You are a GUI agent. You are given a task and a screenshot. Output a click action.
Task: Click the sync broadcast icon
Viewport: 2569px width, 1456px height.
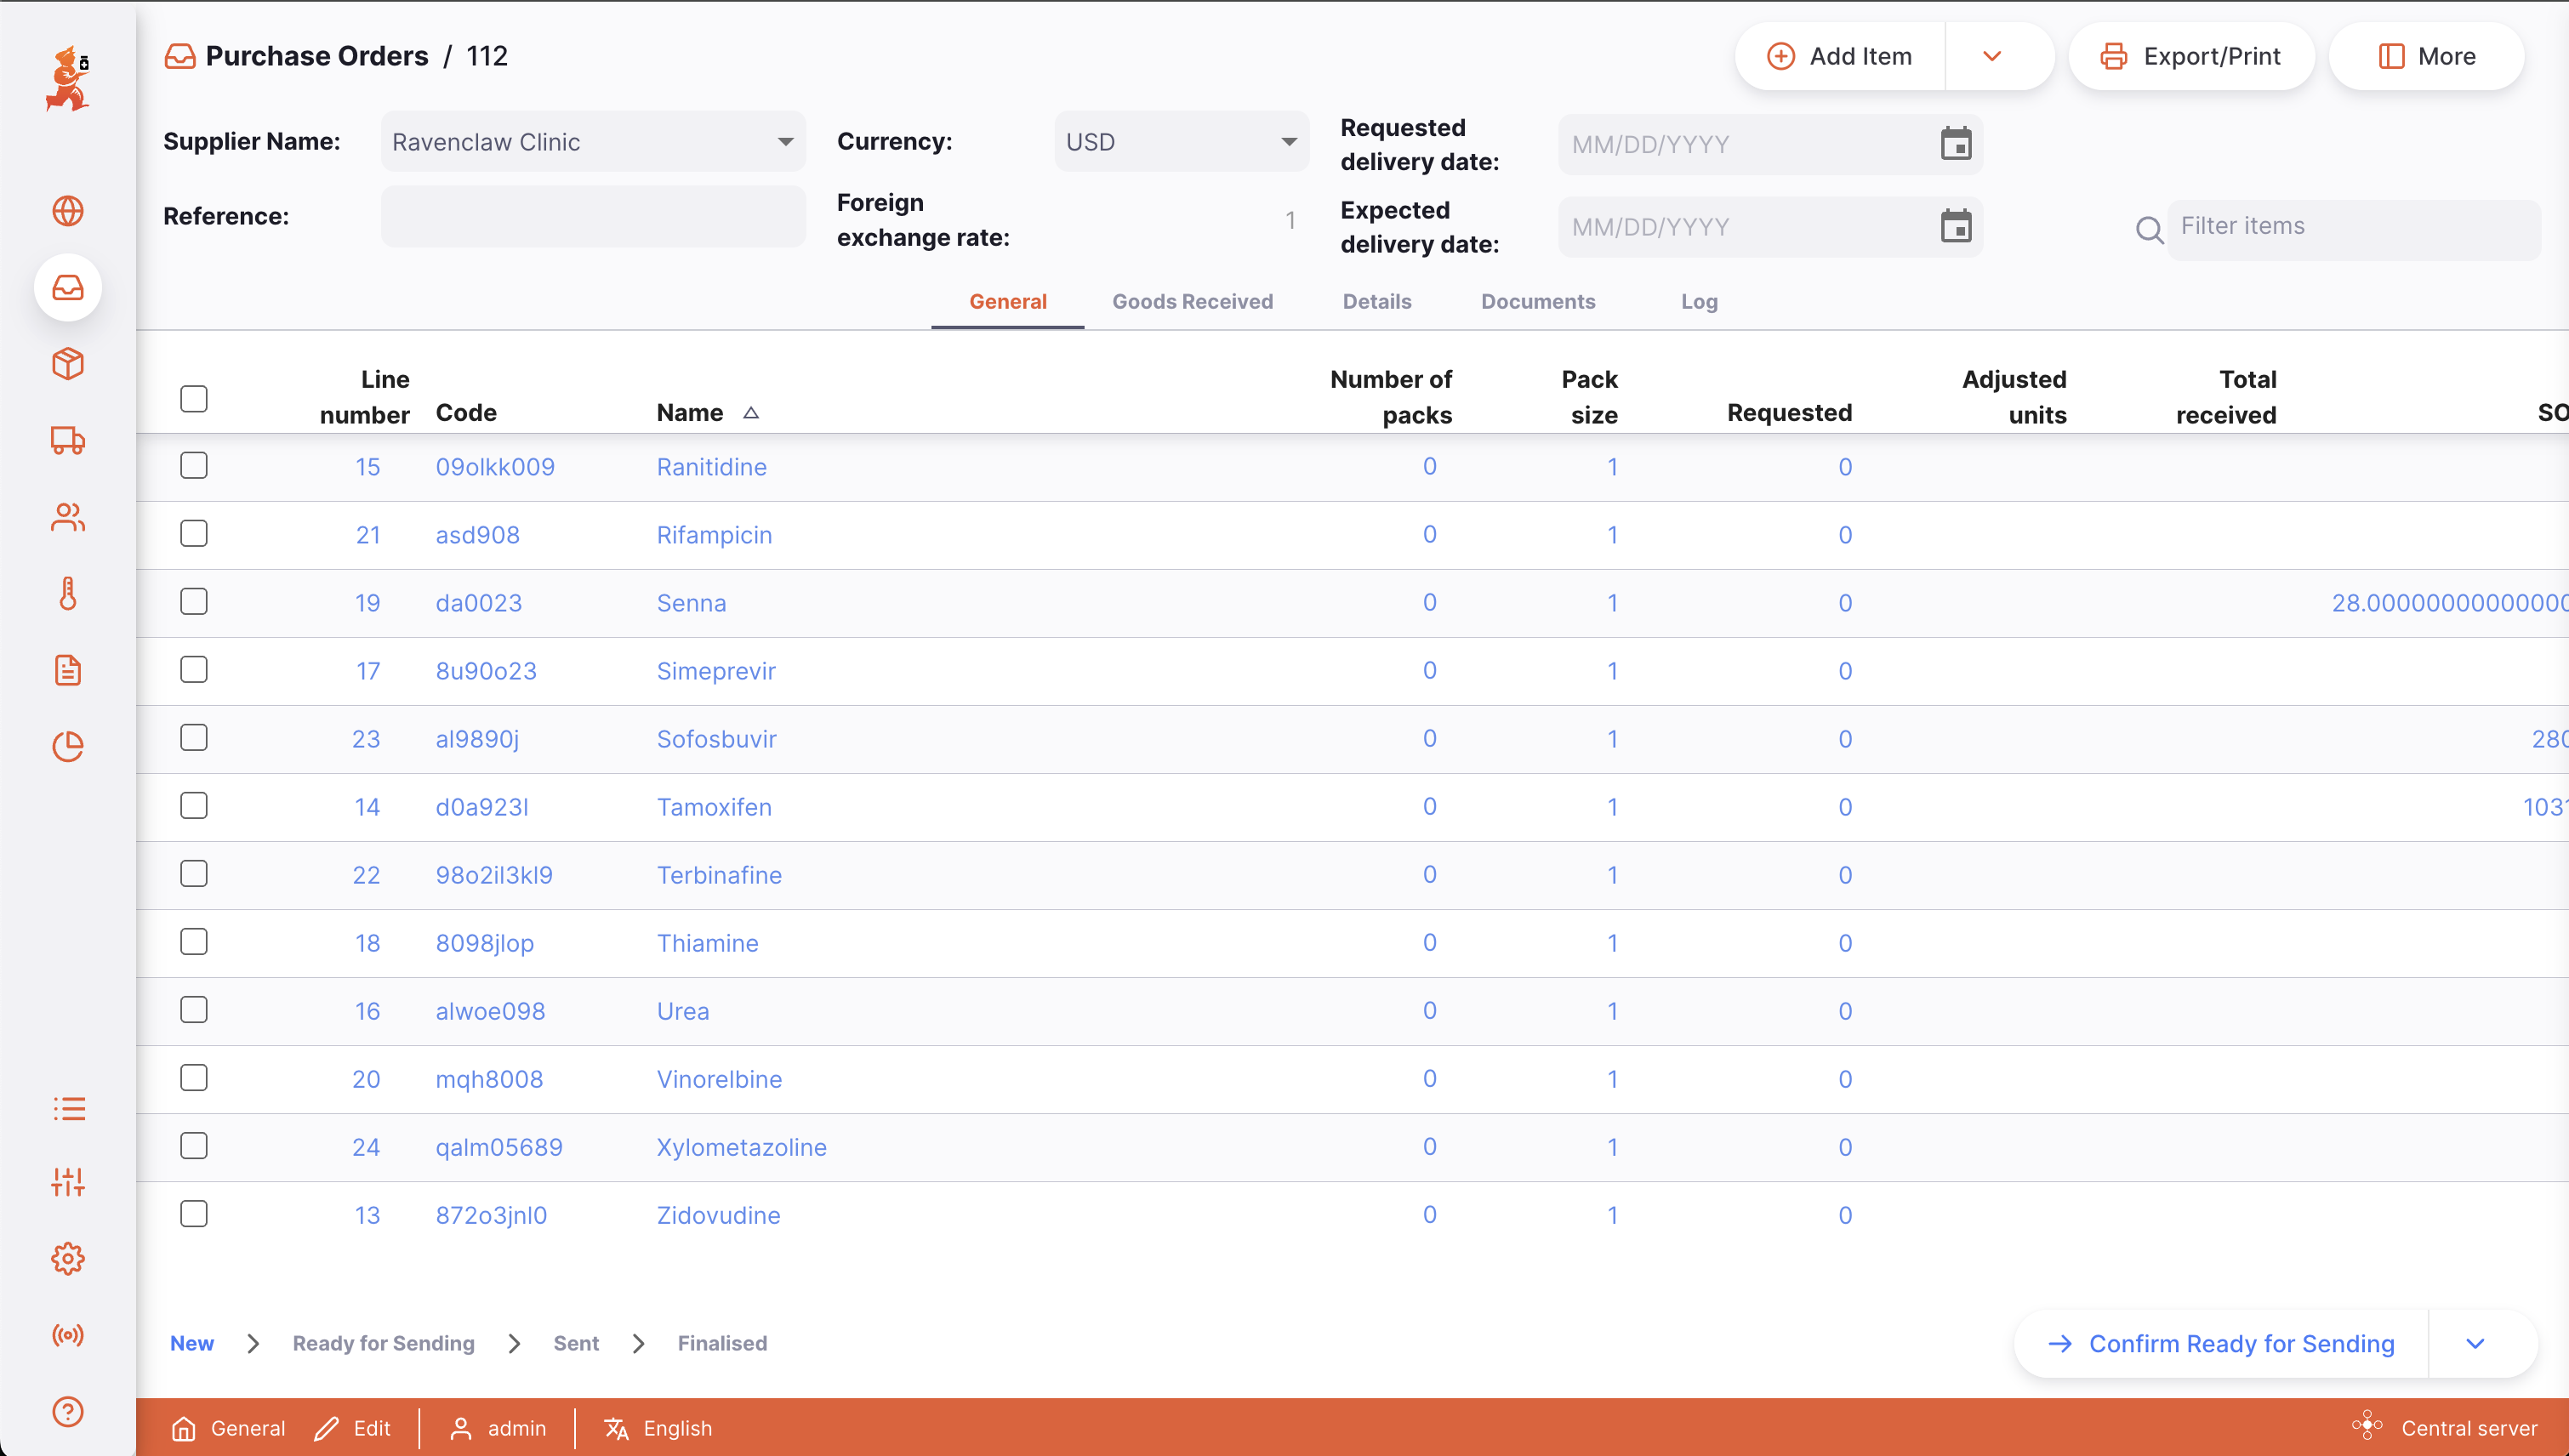[x=68, y=1335]
